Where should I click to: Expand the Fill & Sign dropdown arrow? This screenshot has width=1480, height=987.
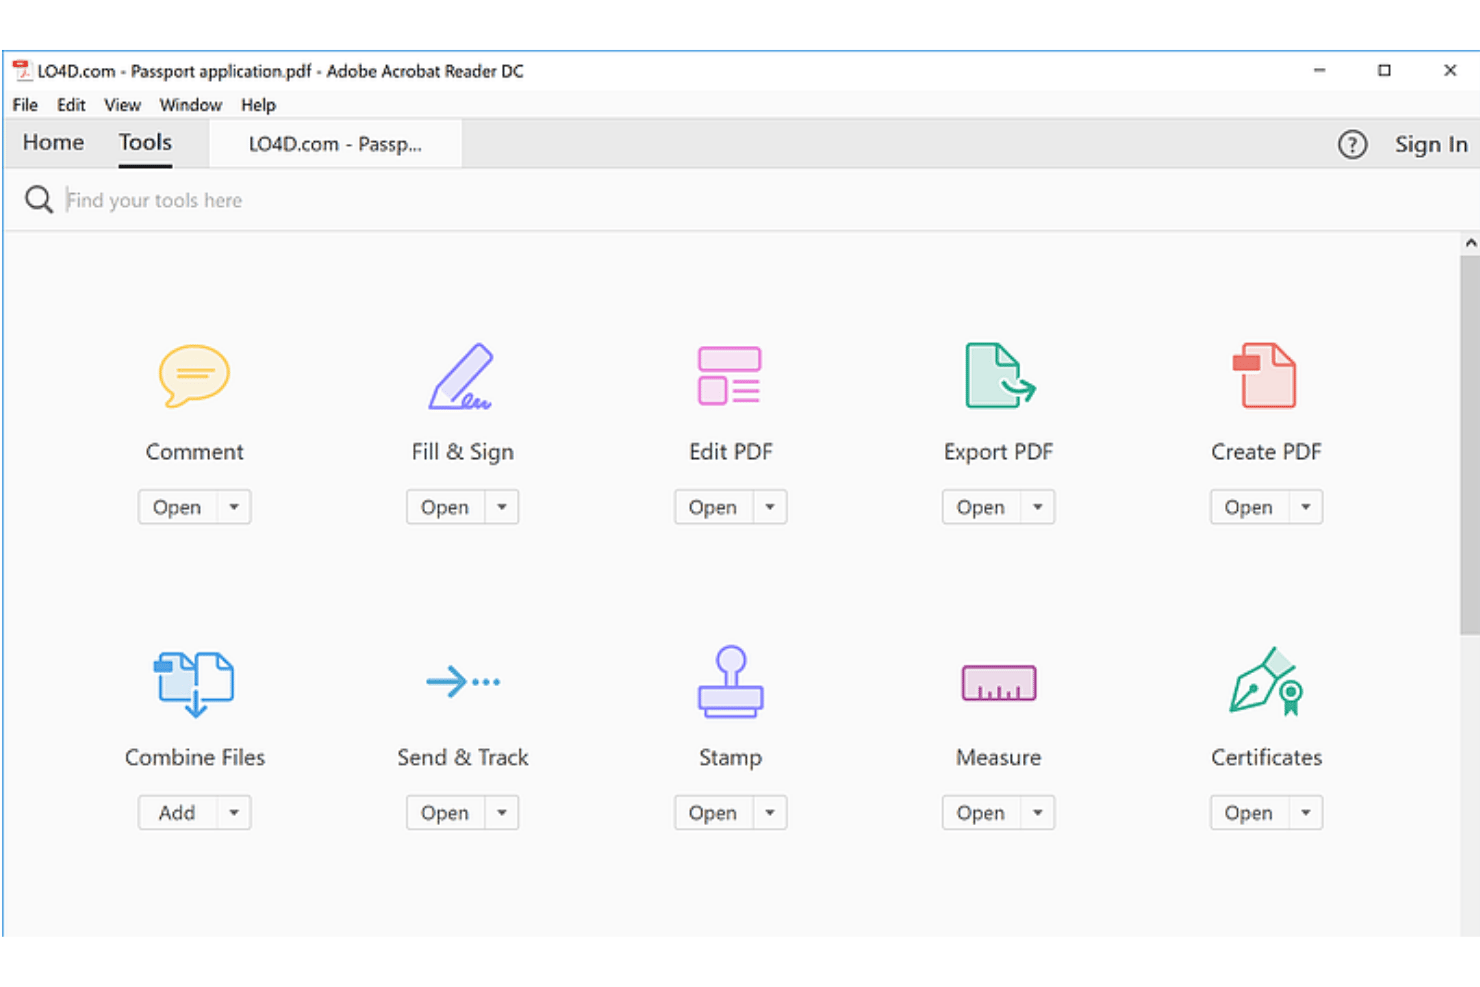[502, 507]
